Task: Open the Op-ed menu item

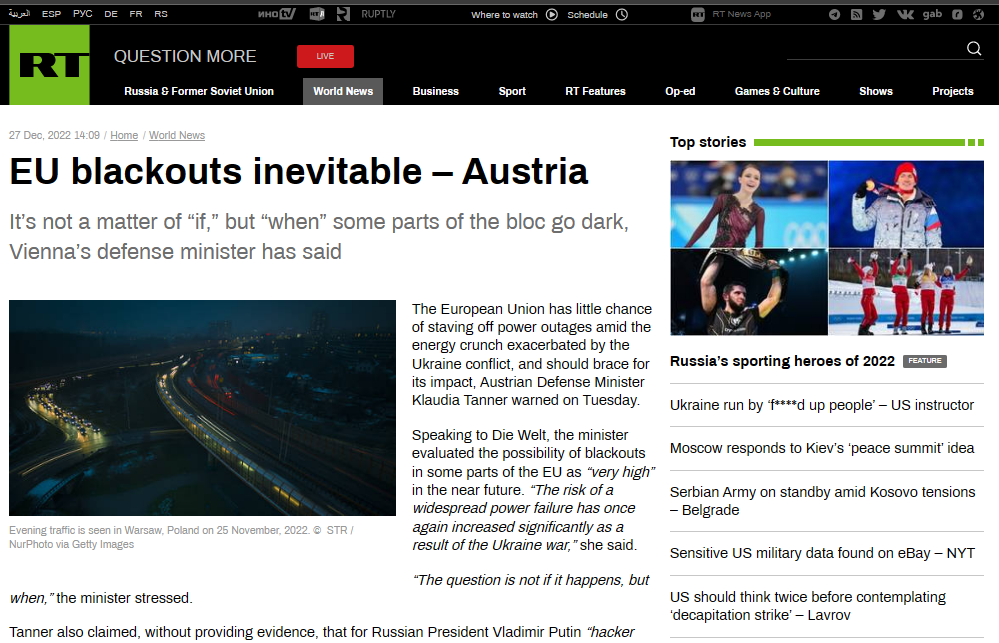Action: coord(680,91)
